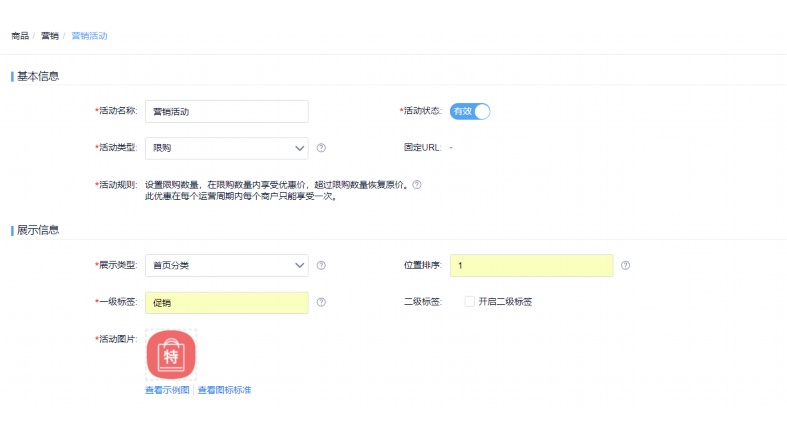
Task: Open help icon next to 展示类型 dropdown
Action: 321,265
